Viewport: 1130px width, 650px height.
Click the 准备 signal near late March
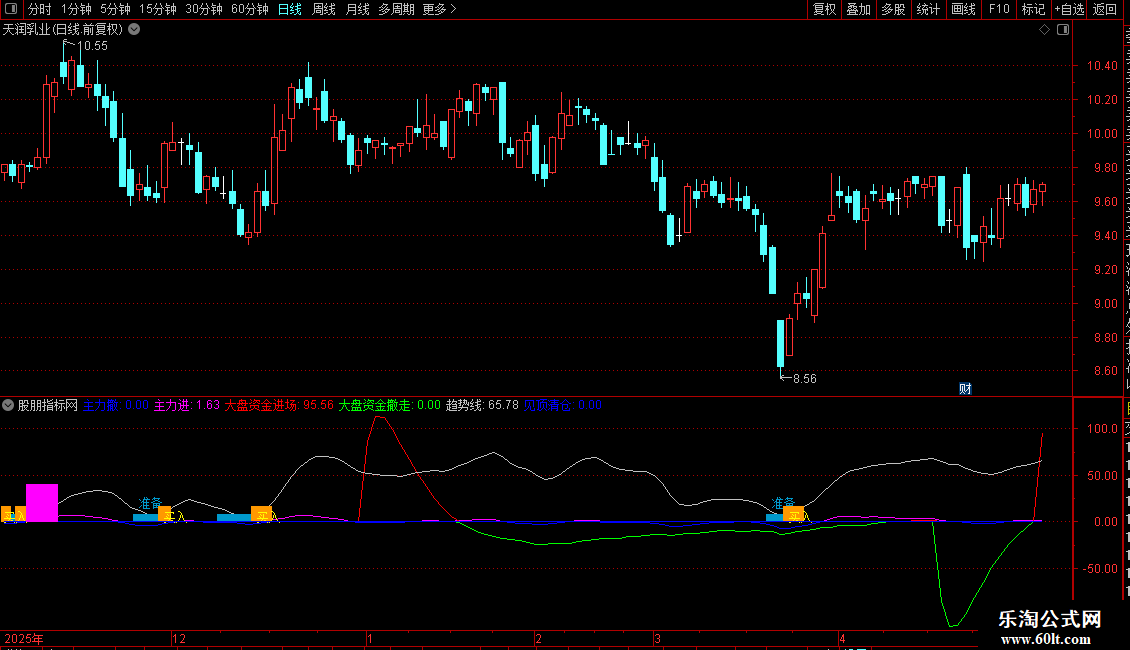[783, 503]
